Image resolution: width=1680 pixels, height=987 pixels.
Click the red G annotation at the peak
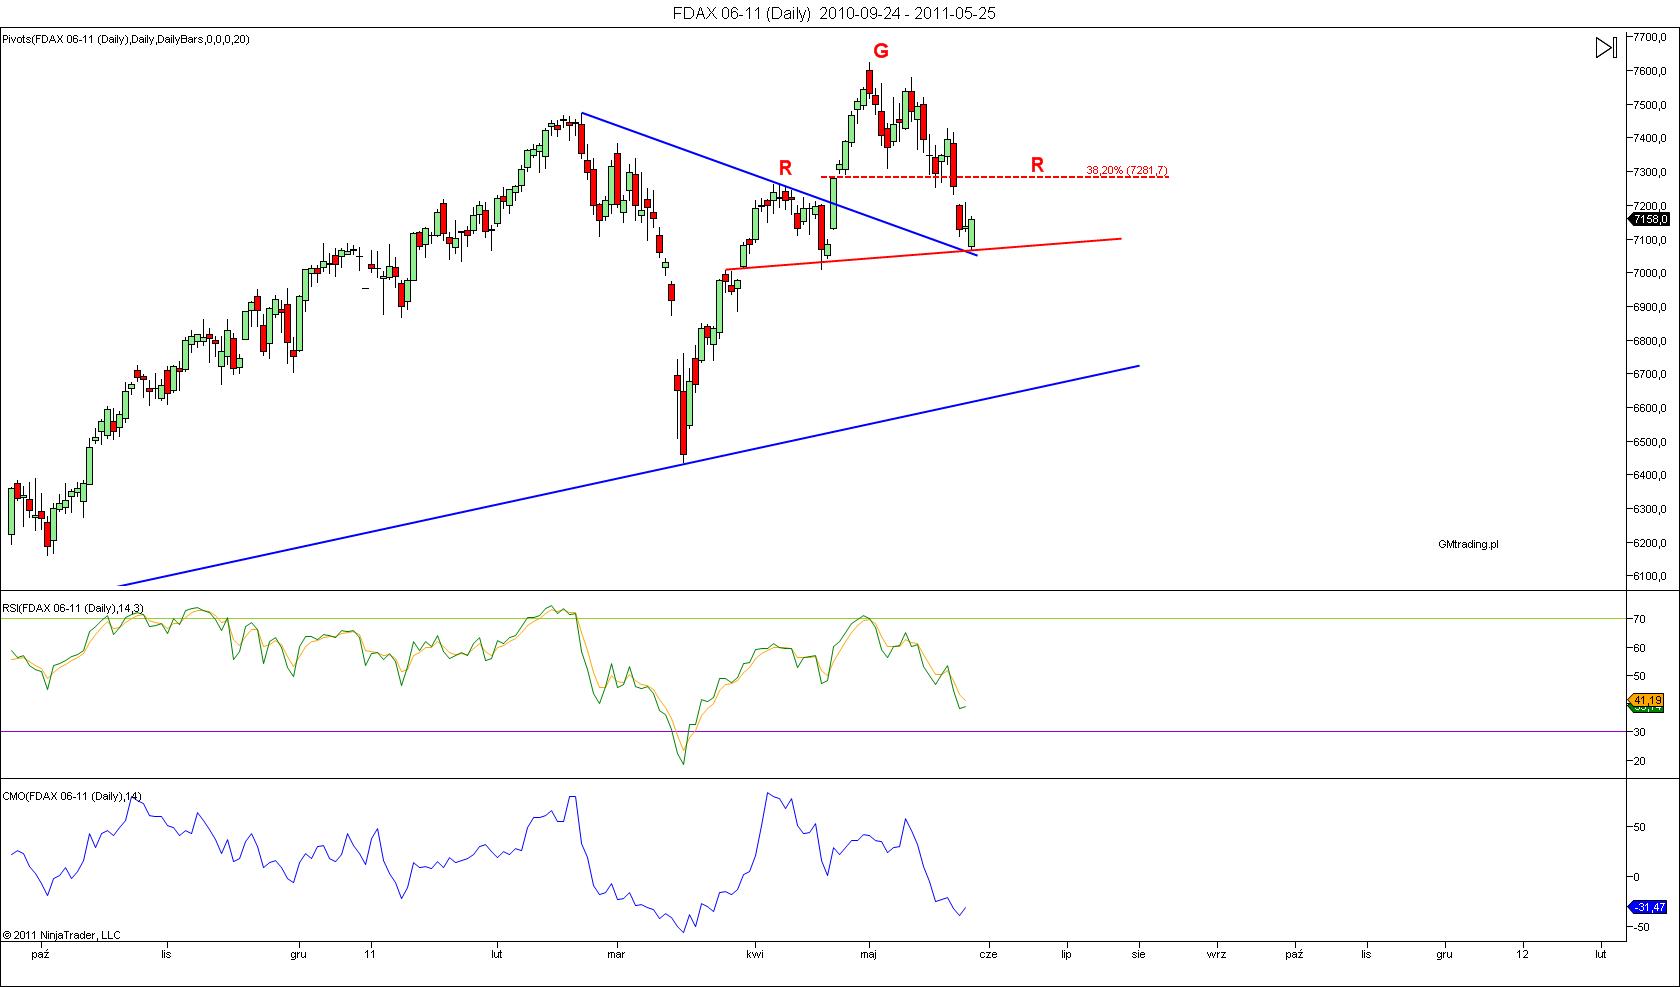tap(880, 51)
